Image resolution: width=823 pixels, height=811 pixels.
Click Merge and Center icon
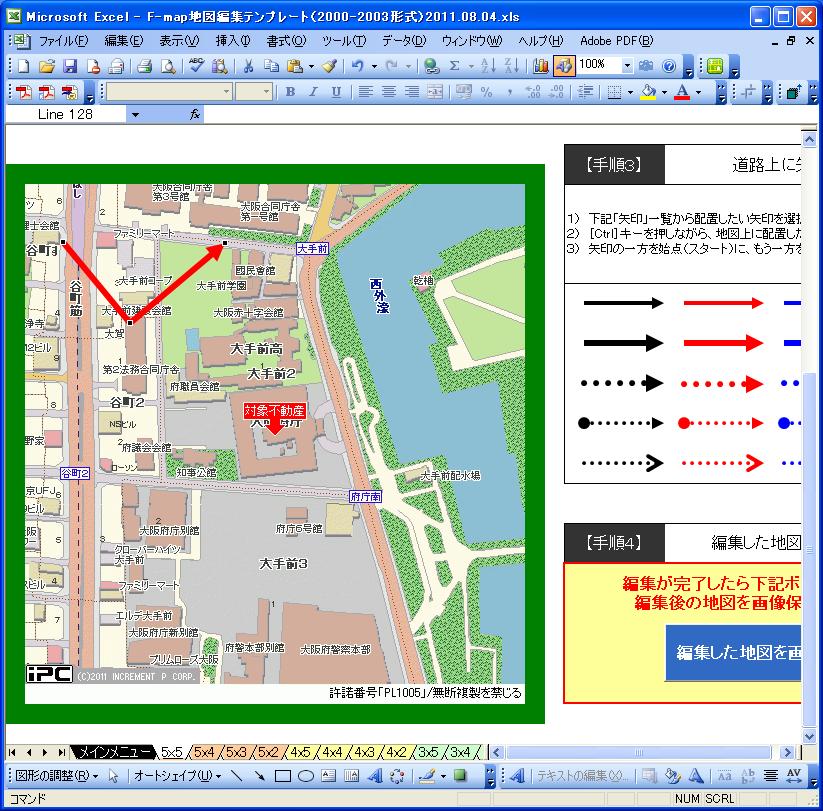435,92
